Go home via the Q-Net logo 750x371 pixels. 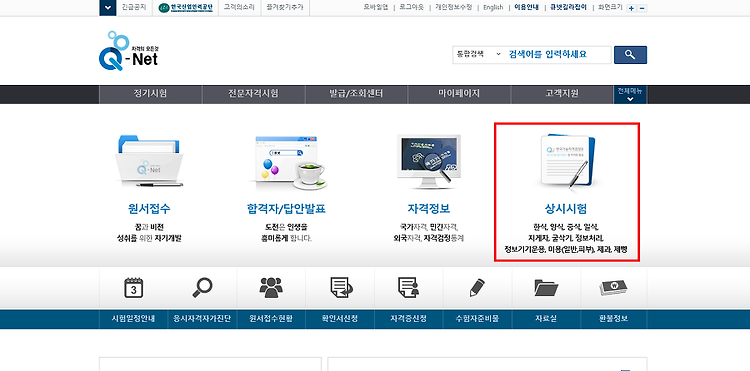click(128, 51)
